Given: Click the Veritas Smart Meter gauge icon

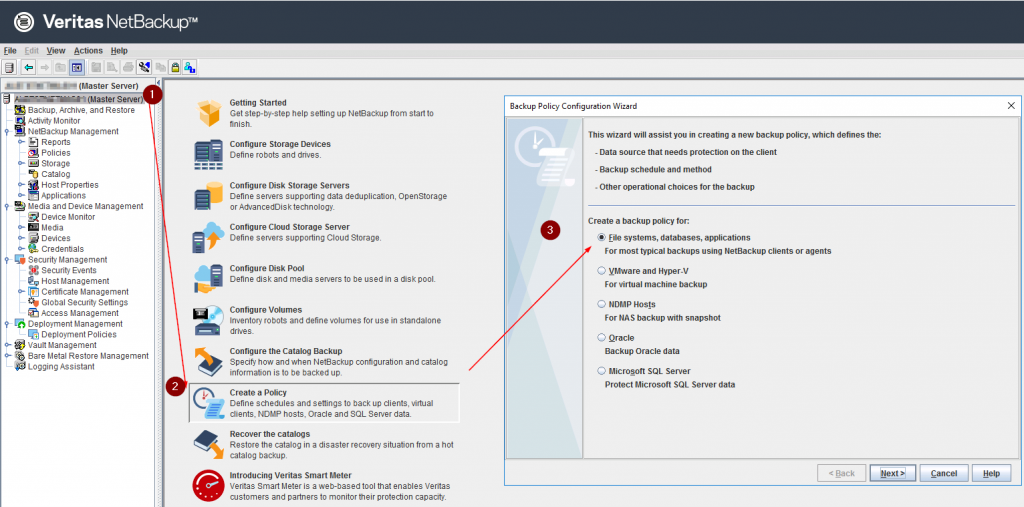Looking at the screenshot, I should pyautogui.click(x=209, y=485).
